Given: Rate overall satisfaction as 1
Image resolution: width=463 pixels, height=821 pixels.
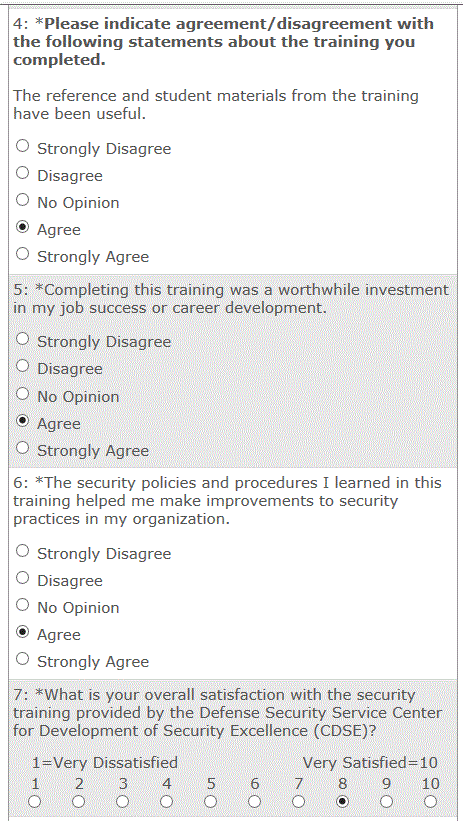Looking at the screenshot, I should pos(35,802).
